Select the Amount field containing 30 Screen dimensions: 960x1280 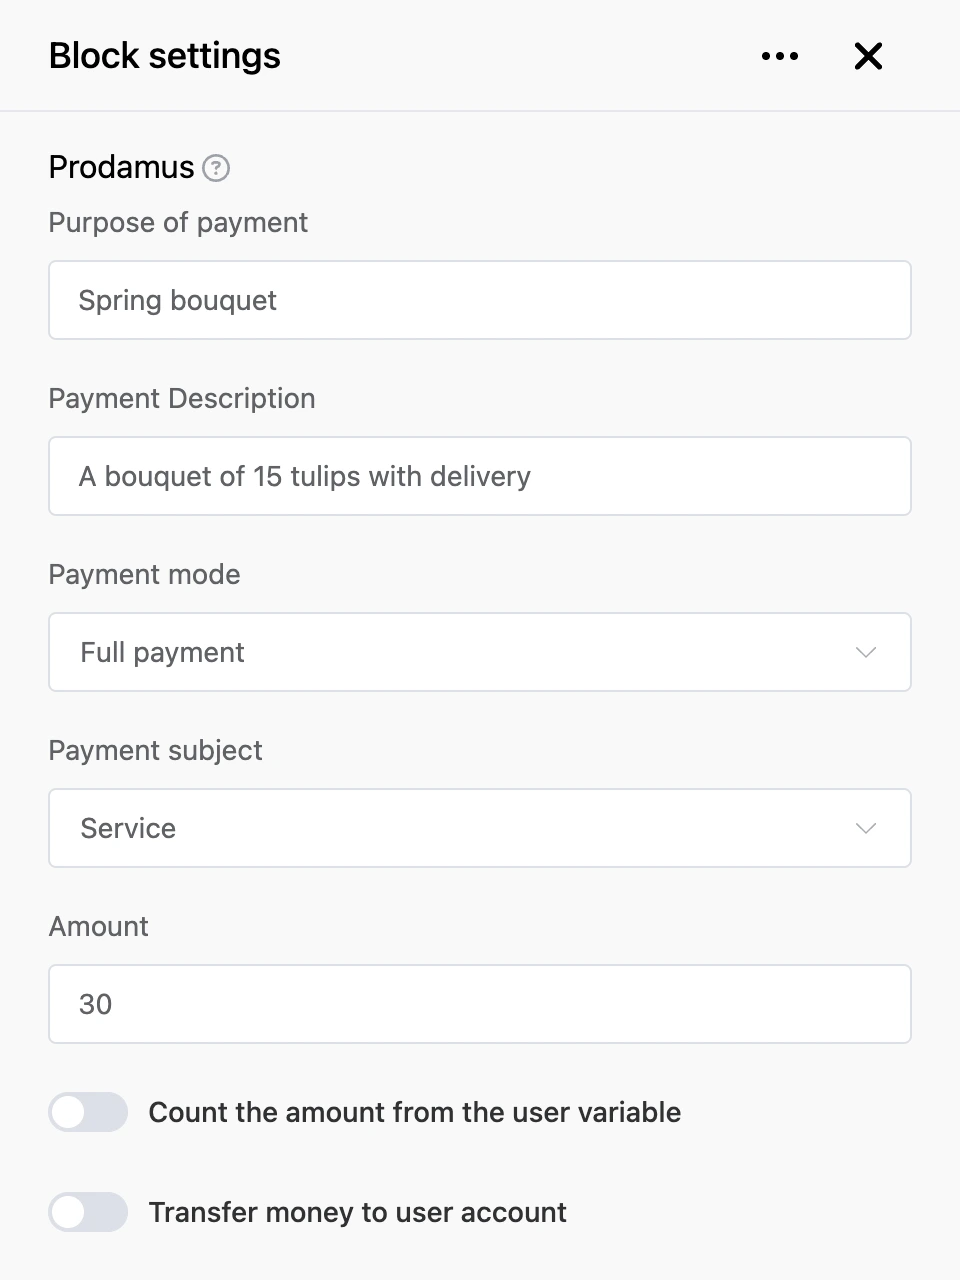480,1004
